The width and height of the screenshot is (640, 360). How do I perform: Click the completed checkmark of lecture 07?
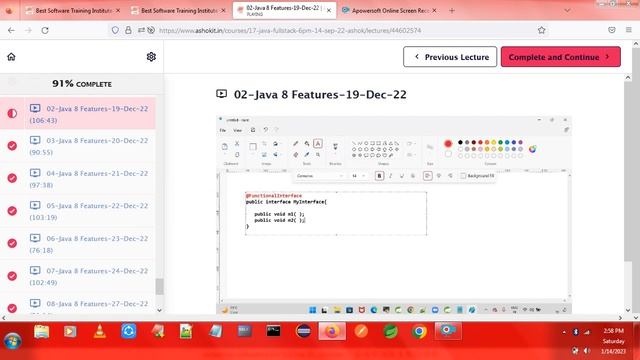point(12,276)
